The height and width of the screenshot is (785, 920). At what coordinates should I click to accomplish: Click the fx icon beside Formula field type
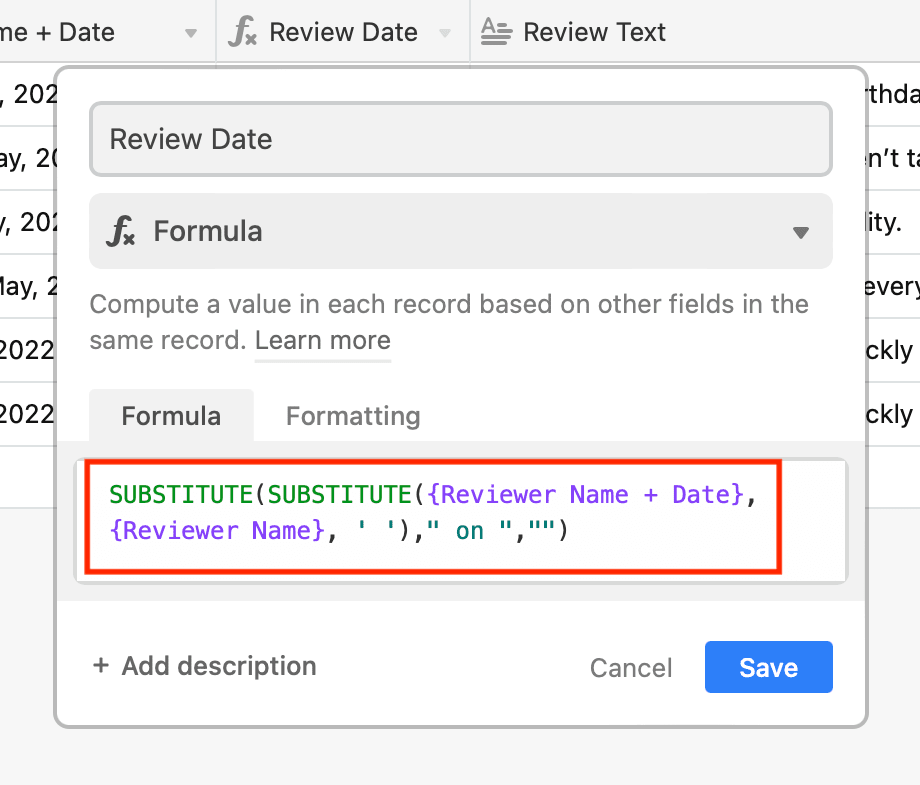click(x=121, y=231)
